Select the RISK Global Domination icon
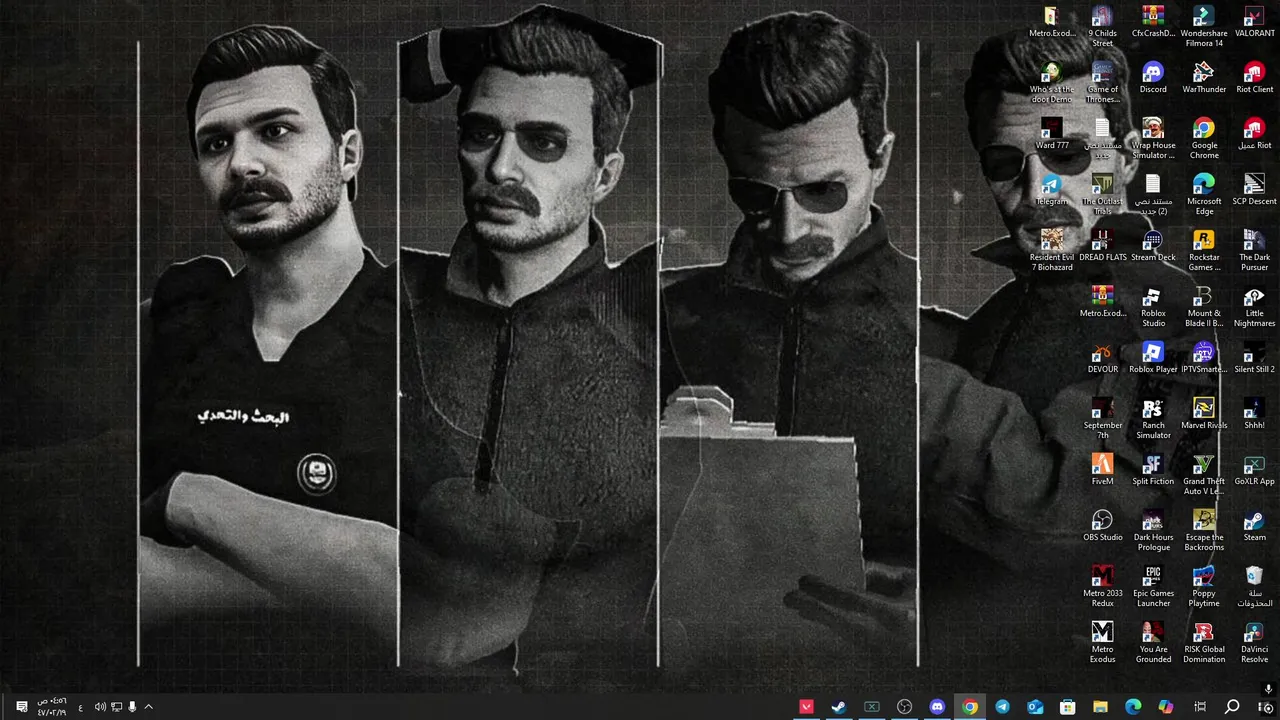 pyautogui.click(x=1203, y=643)
